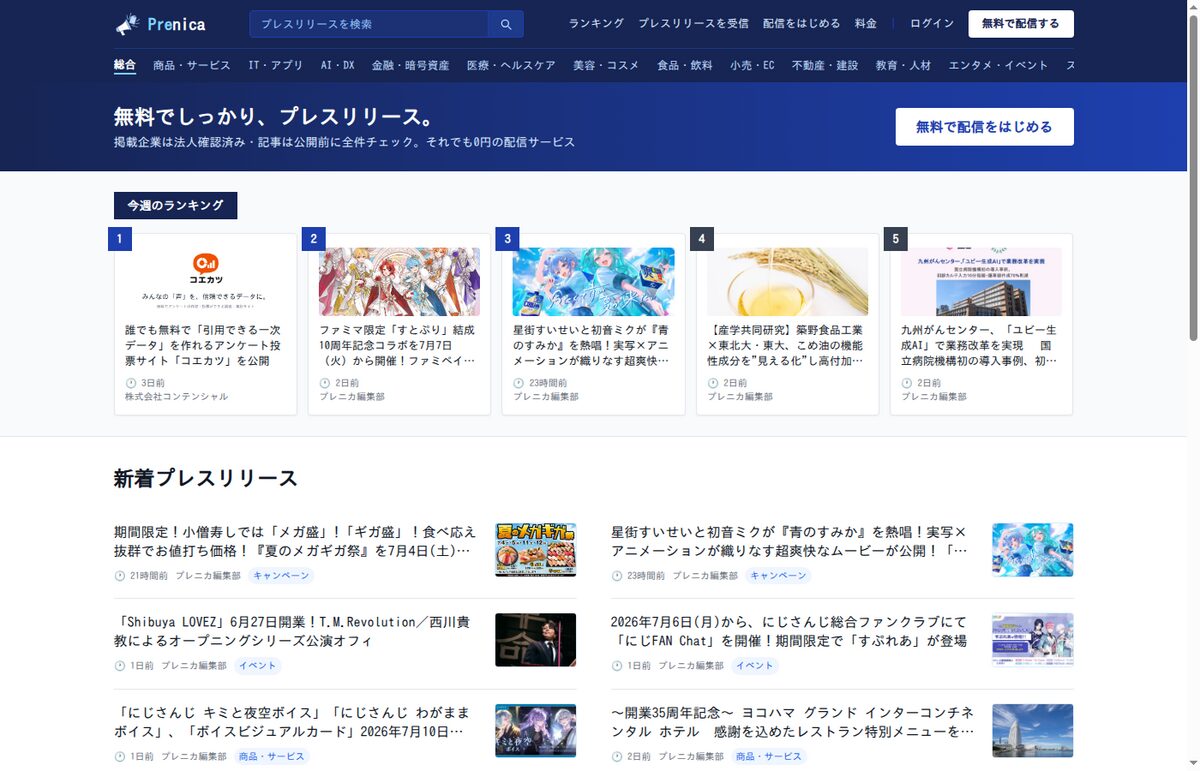
Task: Click イベント tag under Shibuya LOVEZ article
Action: [257, 666]
